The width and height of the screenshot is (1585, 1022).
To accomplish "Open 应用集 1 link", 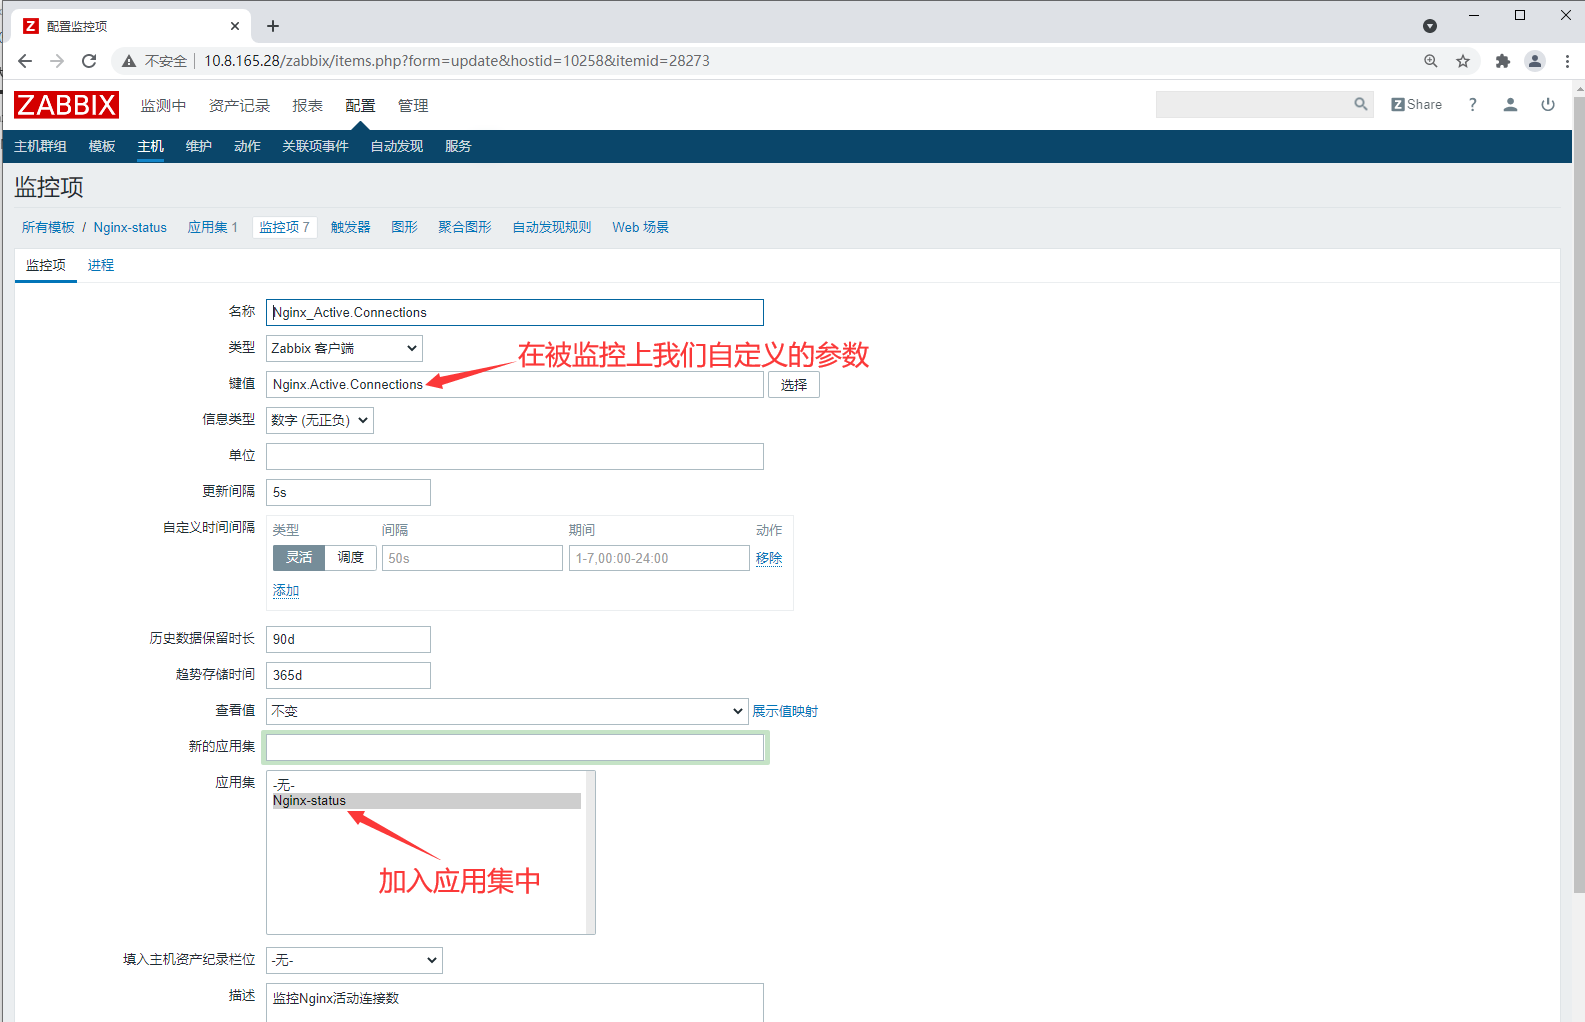I will pos(213,227).
